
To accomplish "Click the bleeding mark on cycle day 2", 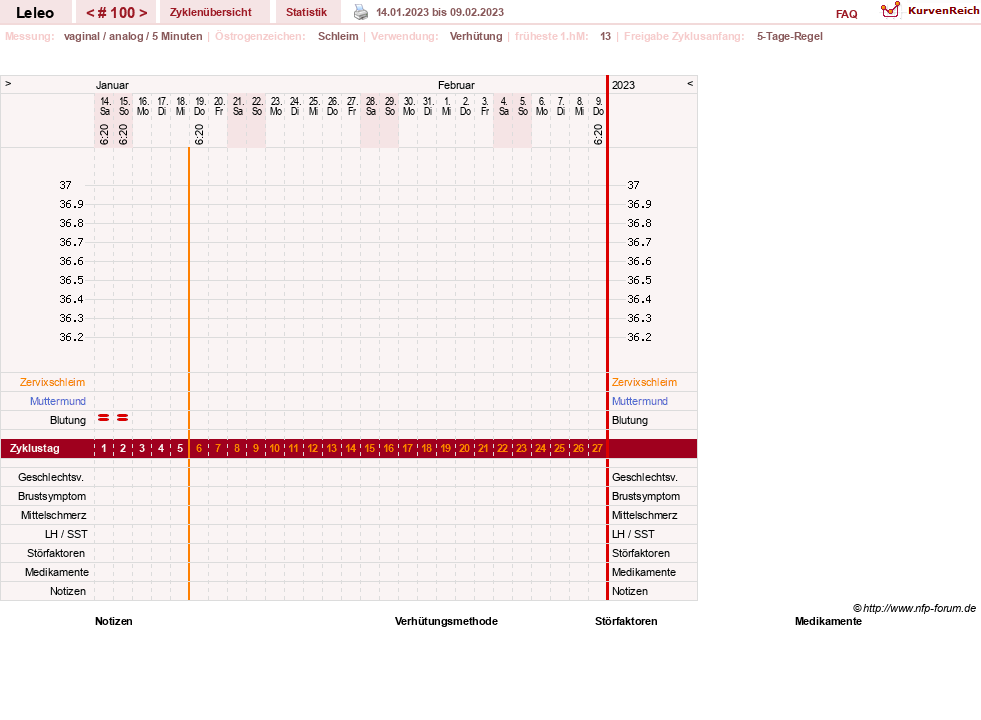I will [123, 417].
